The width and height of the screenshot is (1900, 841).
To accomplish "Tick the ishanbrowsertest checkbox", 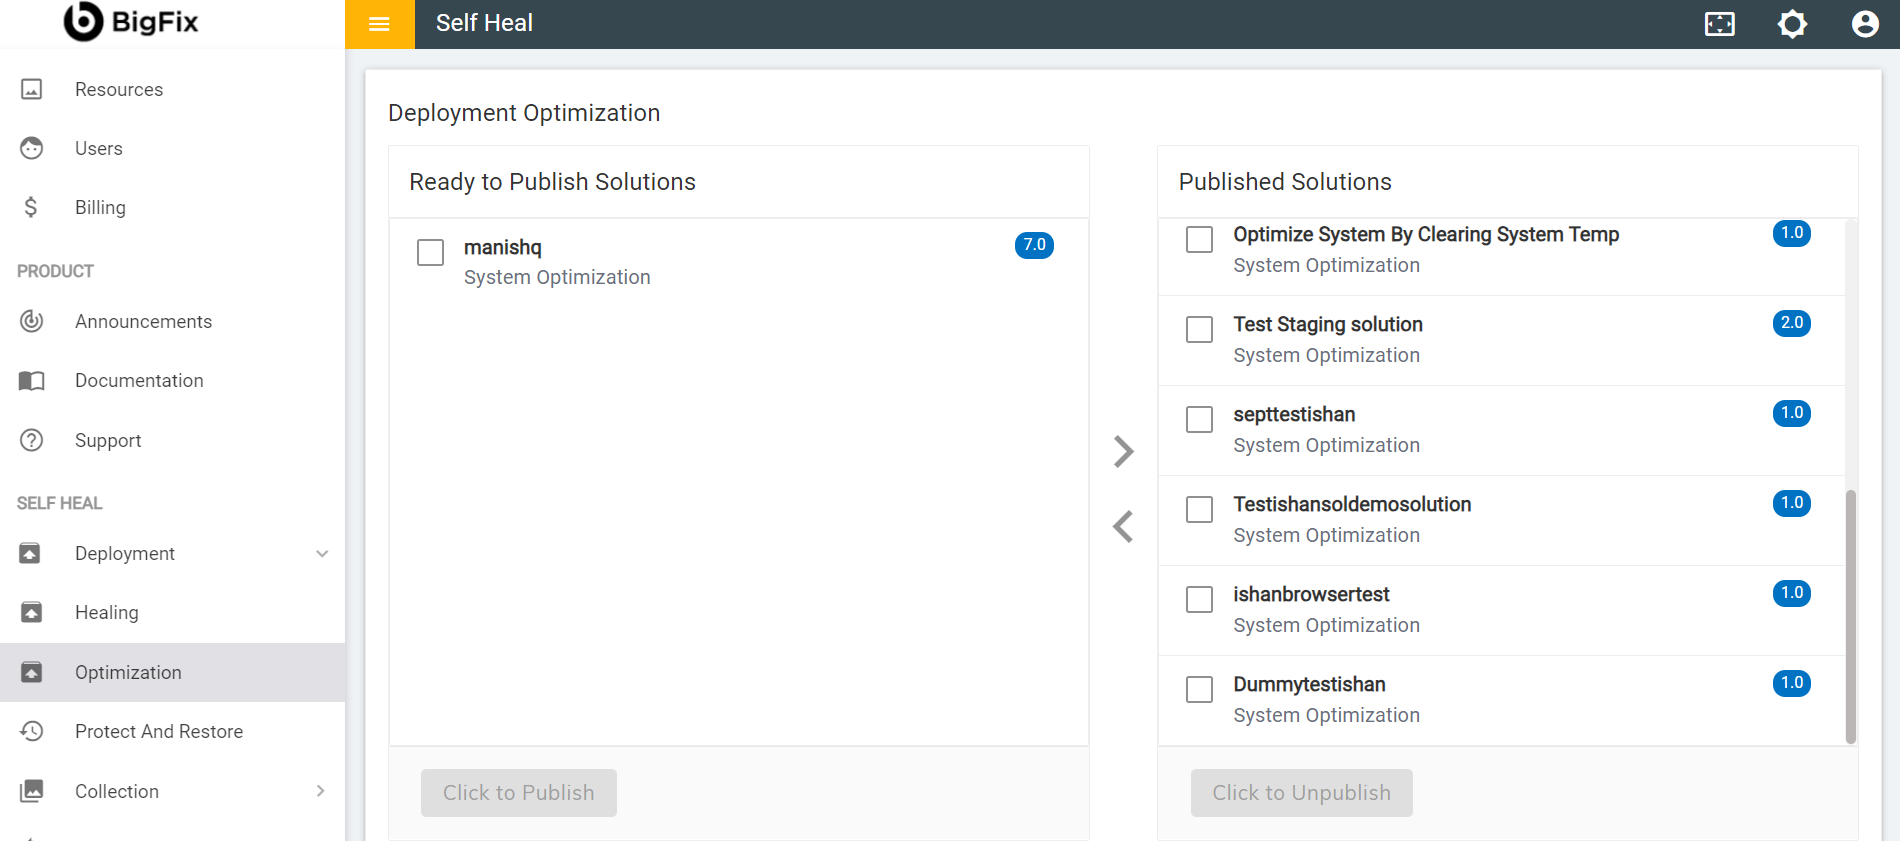I will pos(1199,599).
